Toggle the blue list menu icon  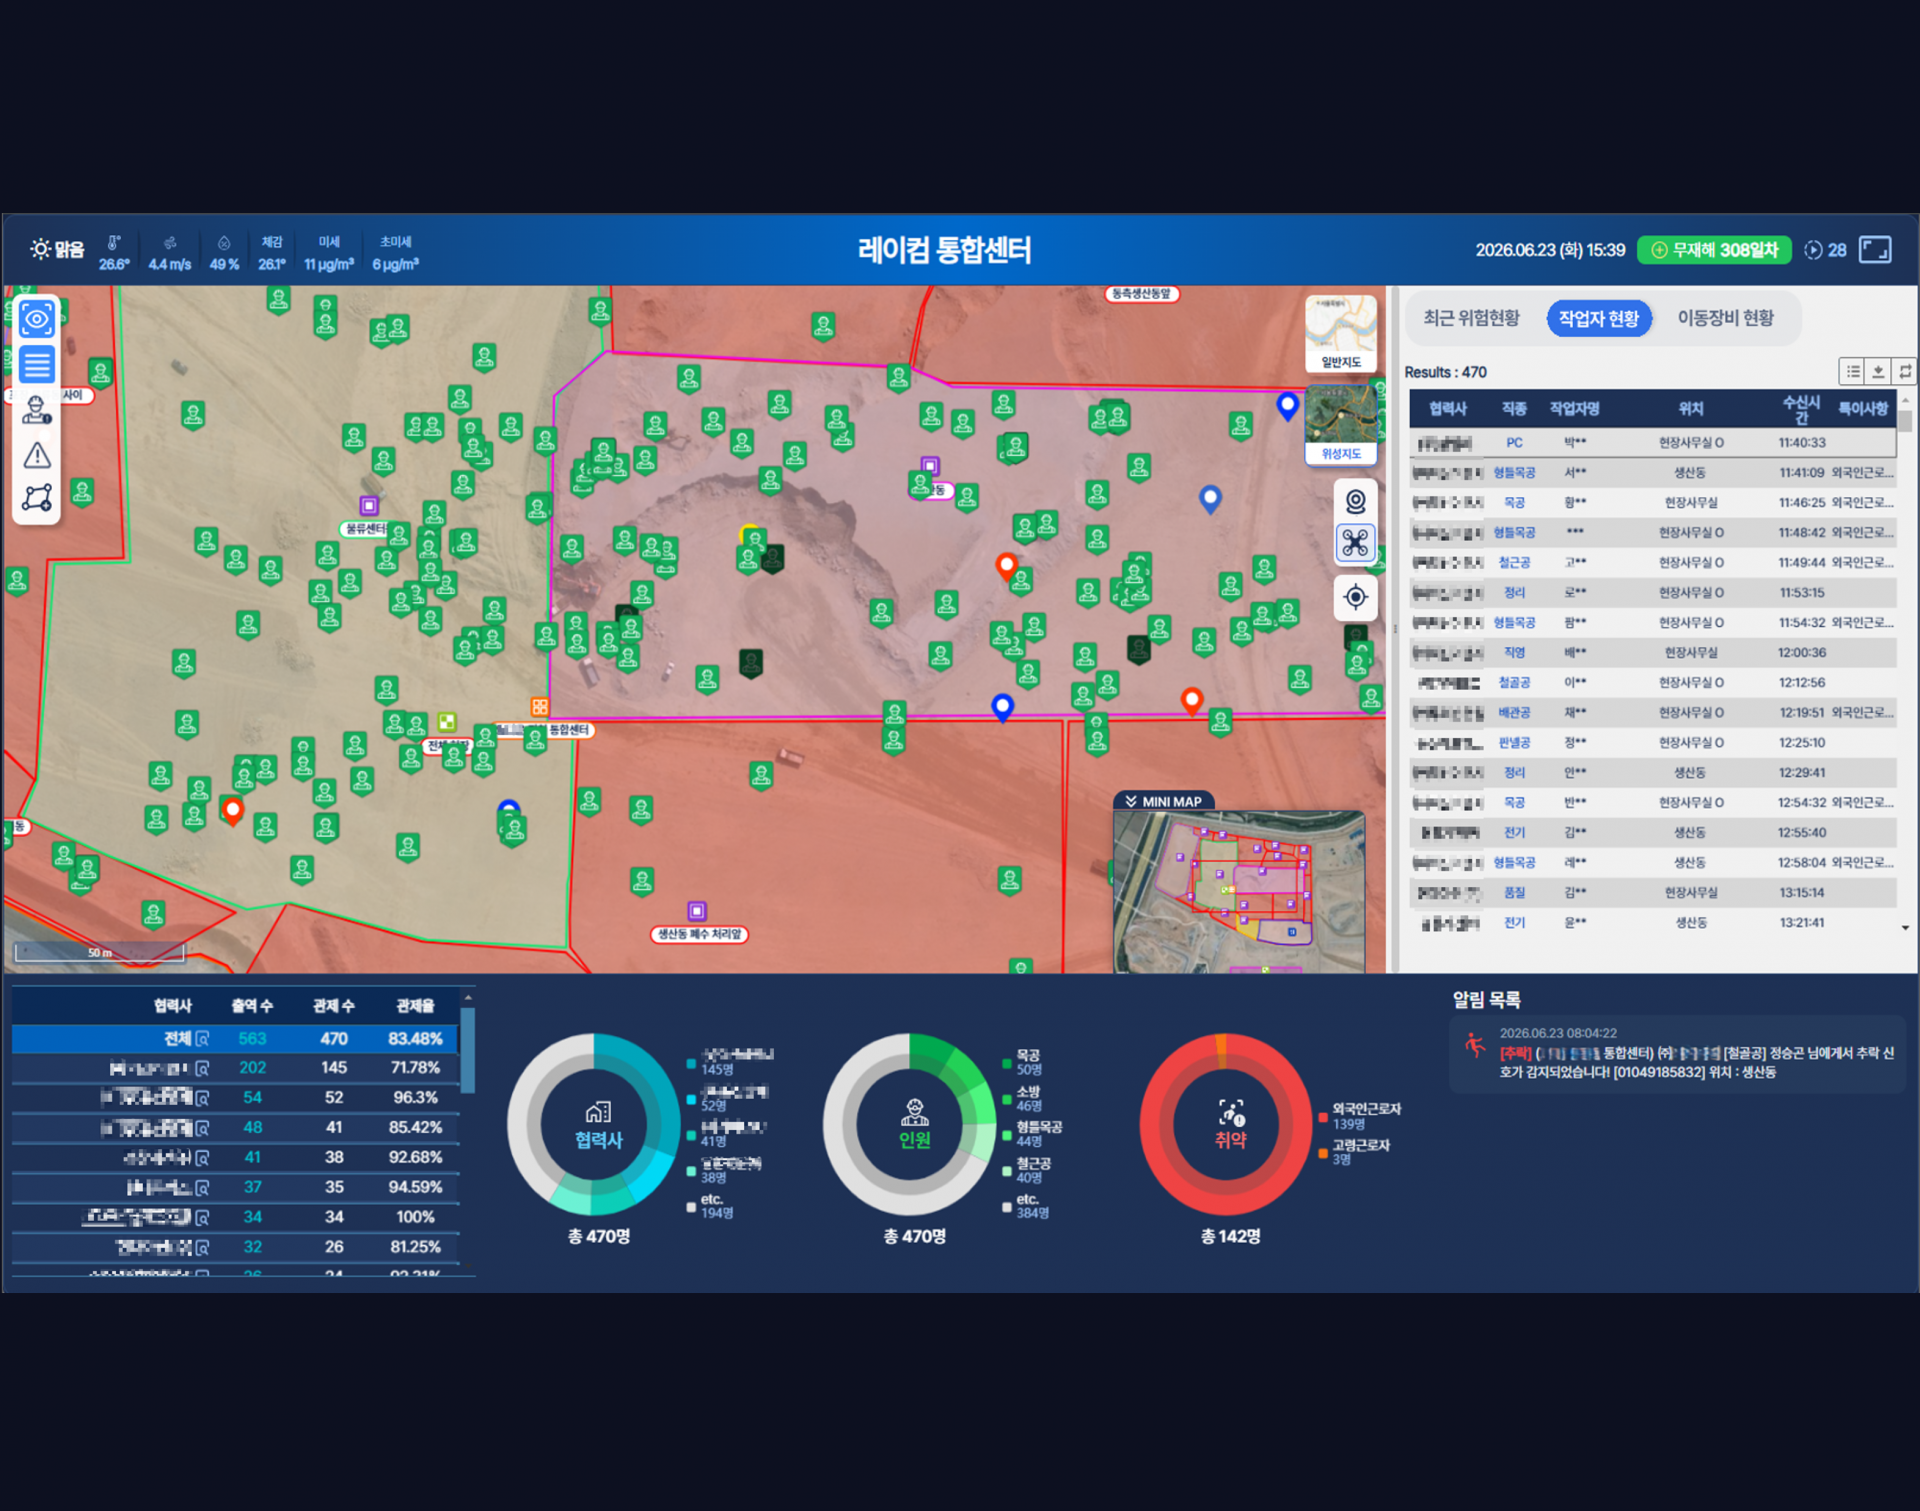coord(37,365)
